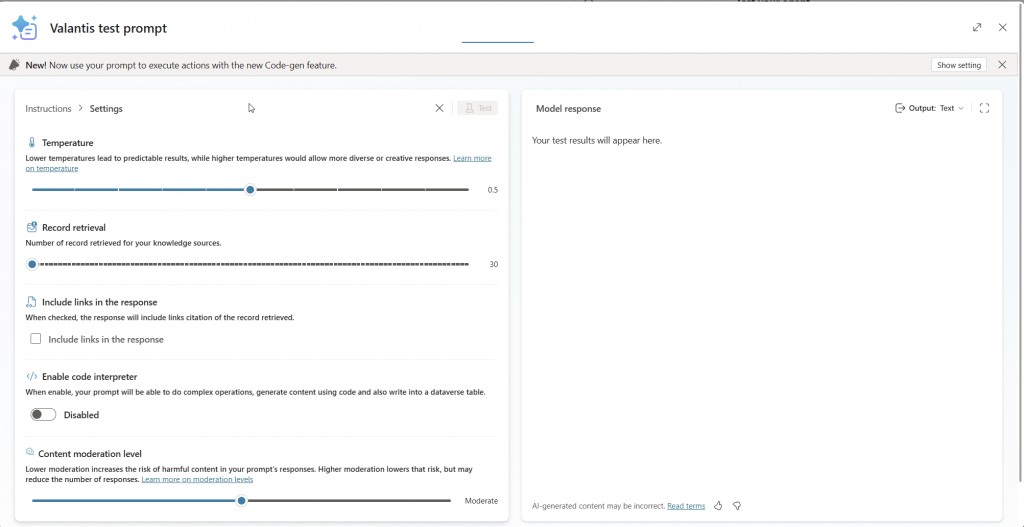Go back to Instructions breadcrumb
Viewport: 1024px width, 527px height.
(x=48, y=108)
